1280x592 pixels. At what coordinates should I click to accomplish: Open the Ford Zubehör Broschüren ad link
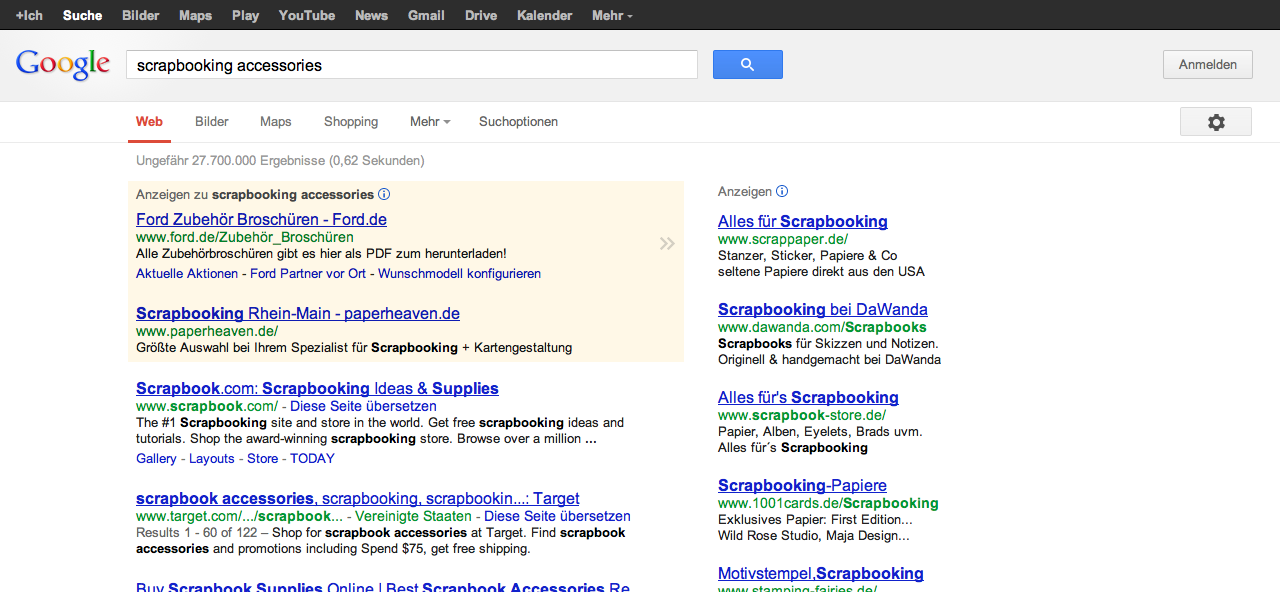(261, 220)
